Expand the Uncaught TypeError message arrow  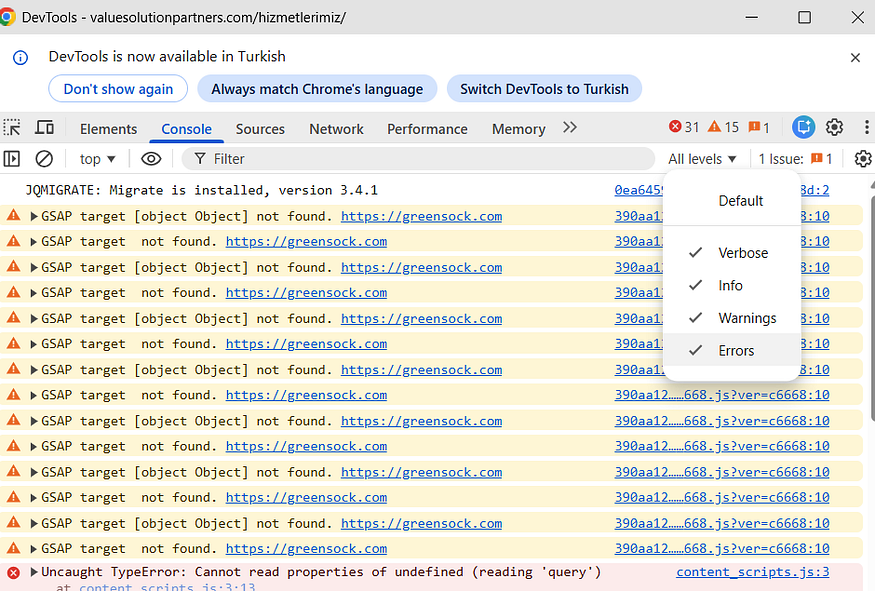pyautogui.click(x=33, y=572)
